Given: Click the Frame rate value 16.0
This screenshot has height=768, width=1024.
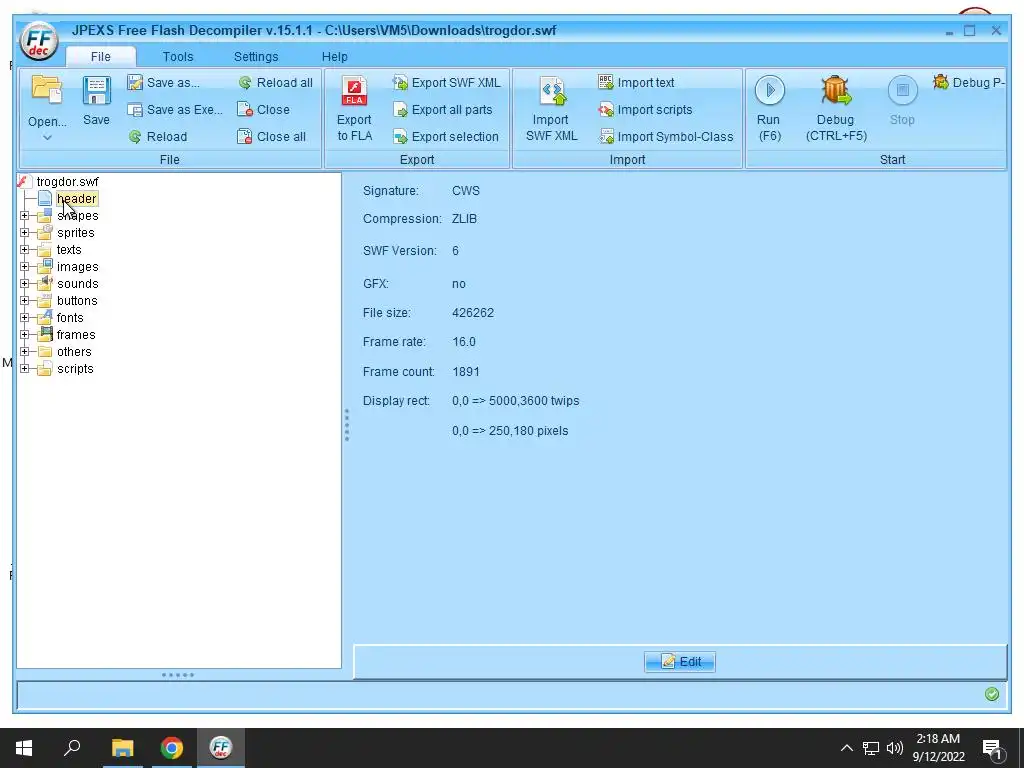Looking at the screenshot, I should (x=464, y=342).
